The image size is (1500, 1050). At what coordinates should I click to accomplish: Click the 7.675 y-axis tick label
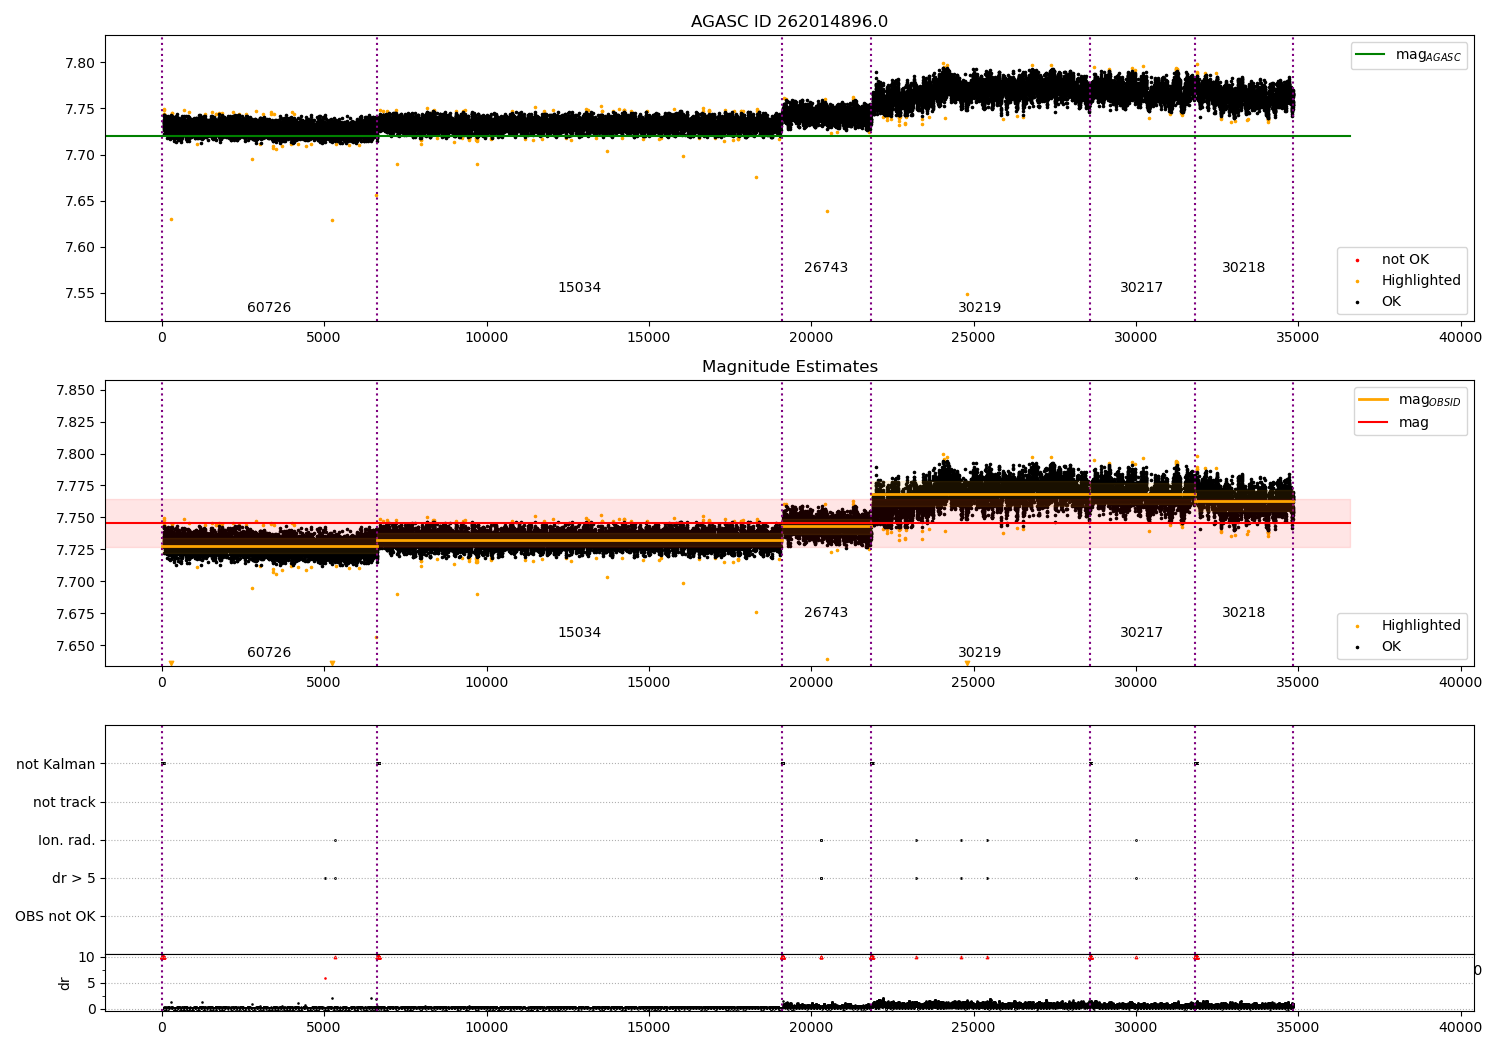click(76, 615)
